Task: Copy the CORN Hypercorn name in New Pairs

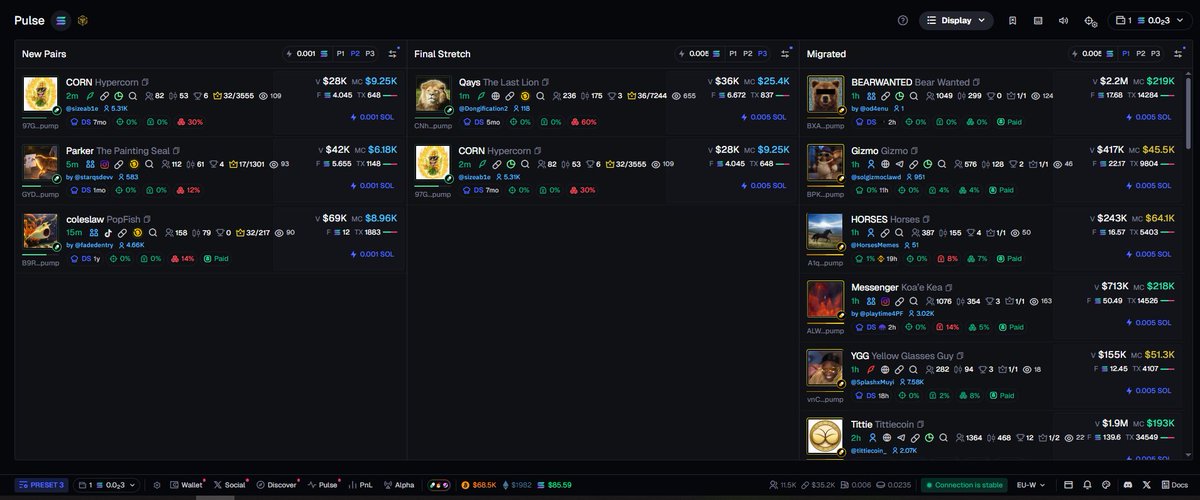Action: [145, 82]
